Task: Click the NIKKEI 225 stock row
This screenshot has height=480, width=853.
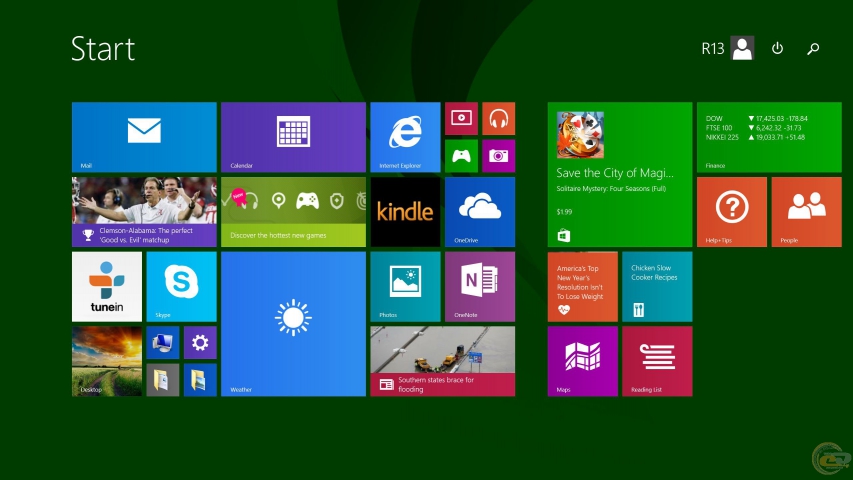Action: pos(756,138)
